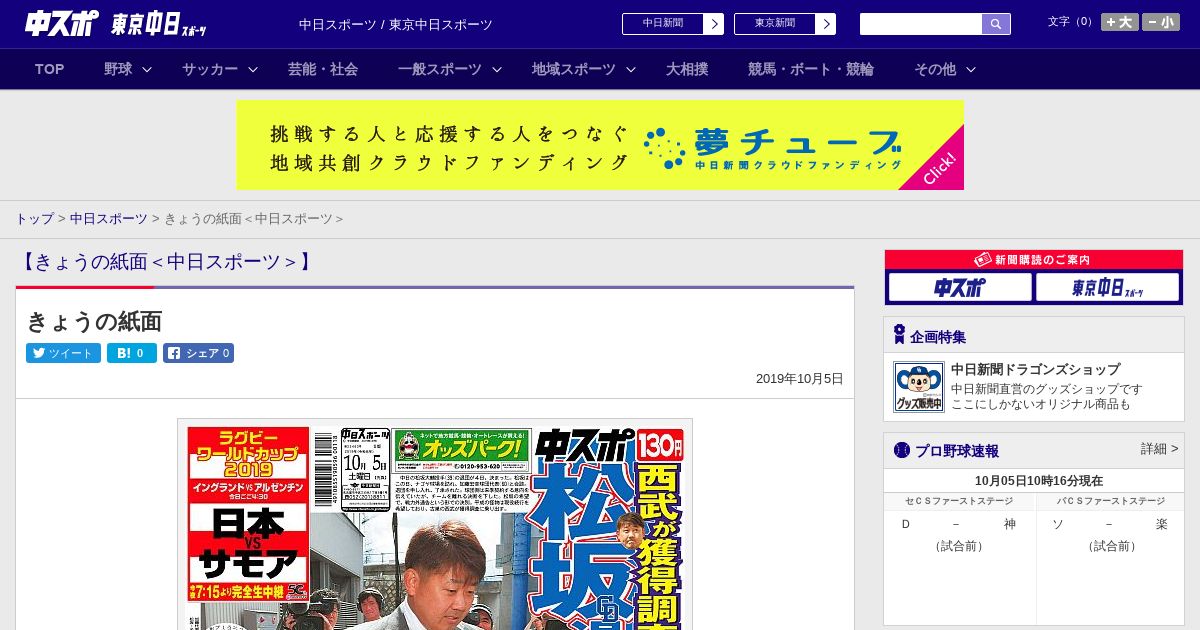Open the サッカー menu item

coord(210,69)
